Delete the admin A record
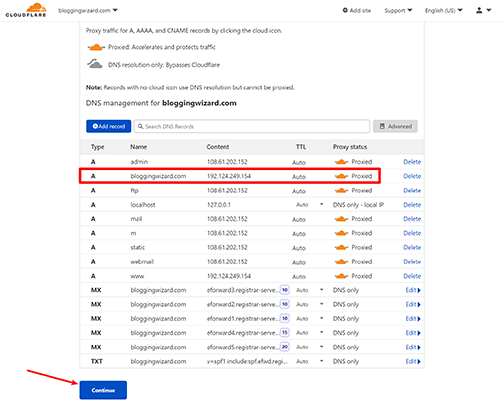Screen dimensions: 502x400 [412, 162]
